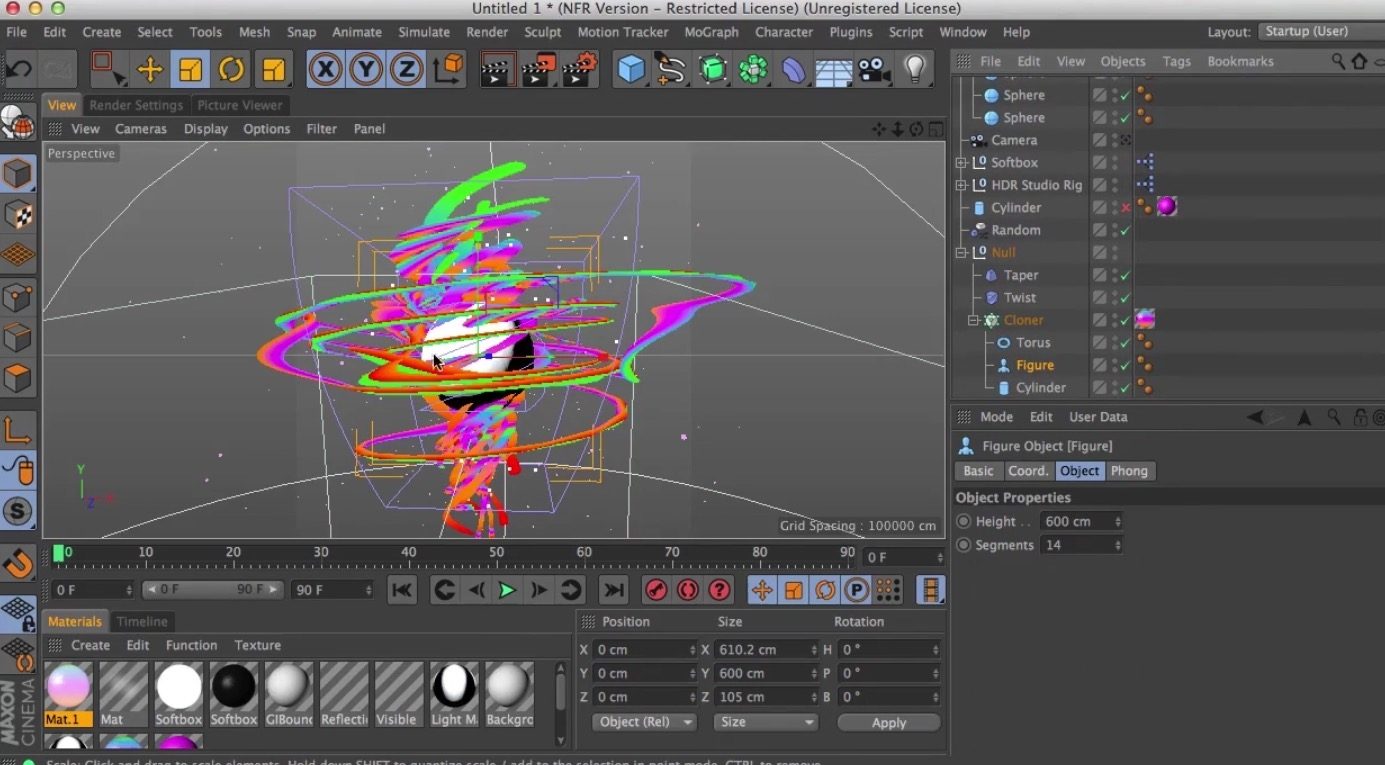Click frame 50 on the timeline ruler
This screenshot has width=1385, height=765.
tap(496, 552)
